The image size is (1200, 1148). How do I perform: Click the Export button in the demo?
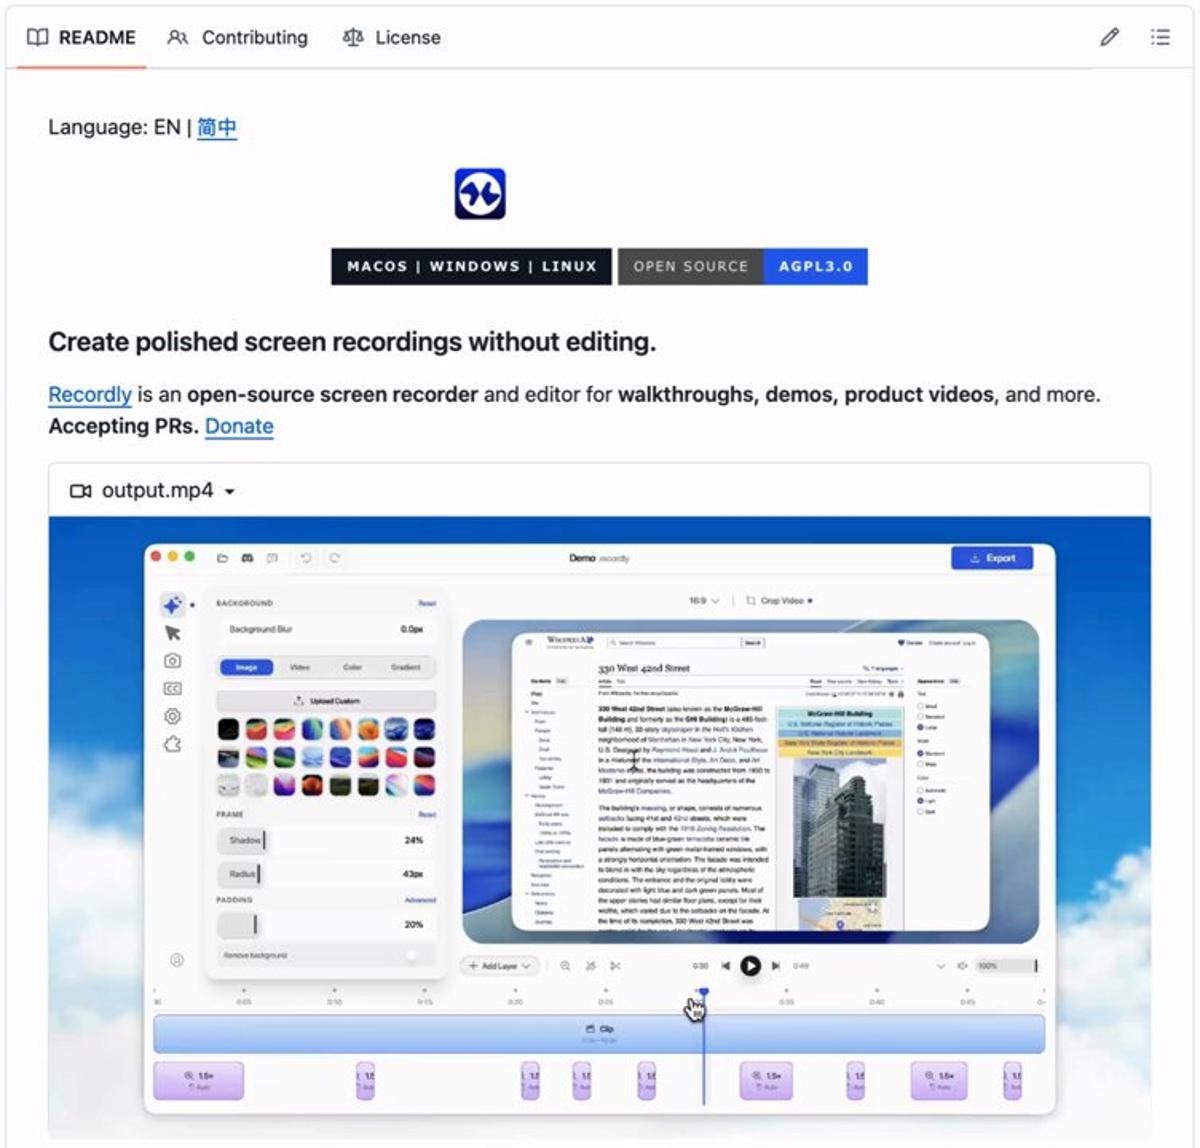pyautogui.click(x=992, y=558)
